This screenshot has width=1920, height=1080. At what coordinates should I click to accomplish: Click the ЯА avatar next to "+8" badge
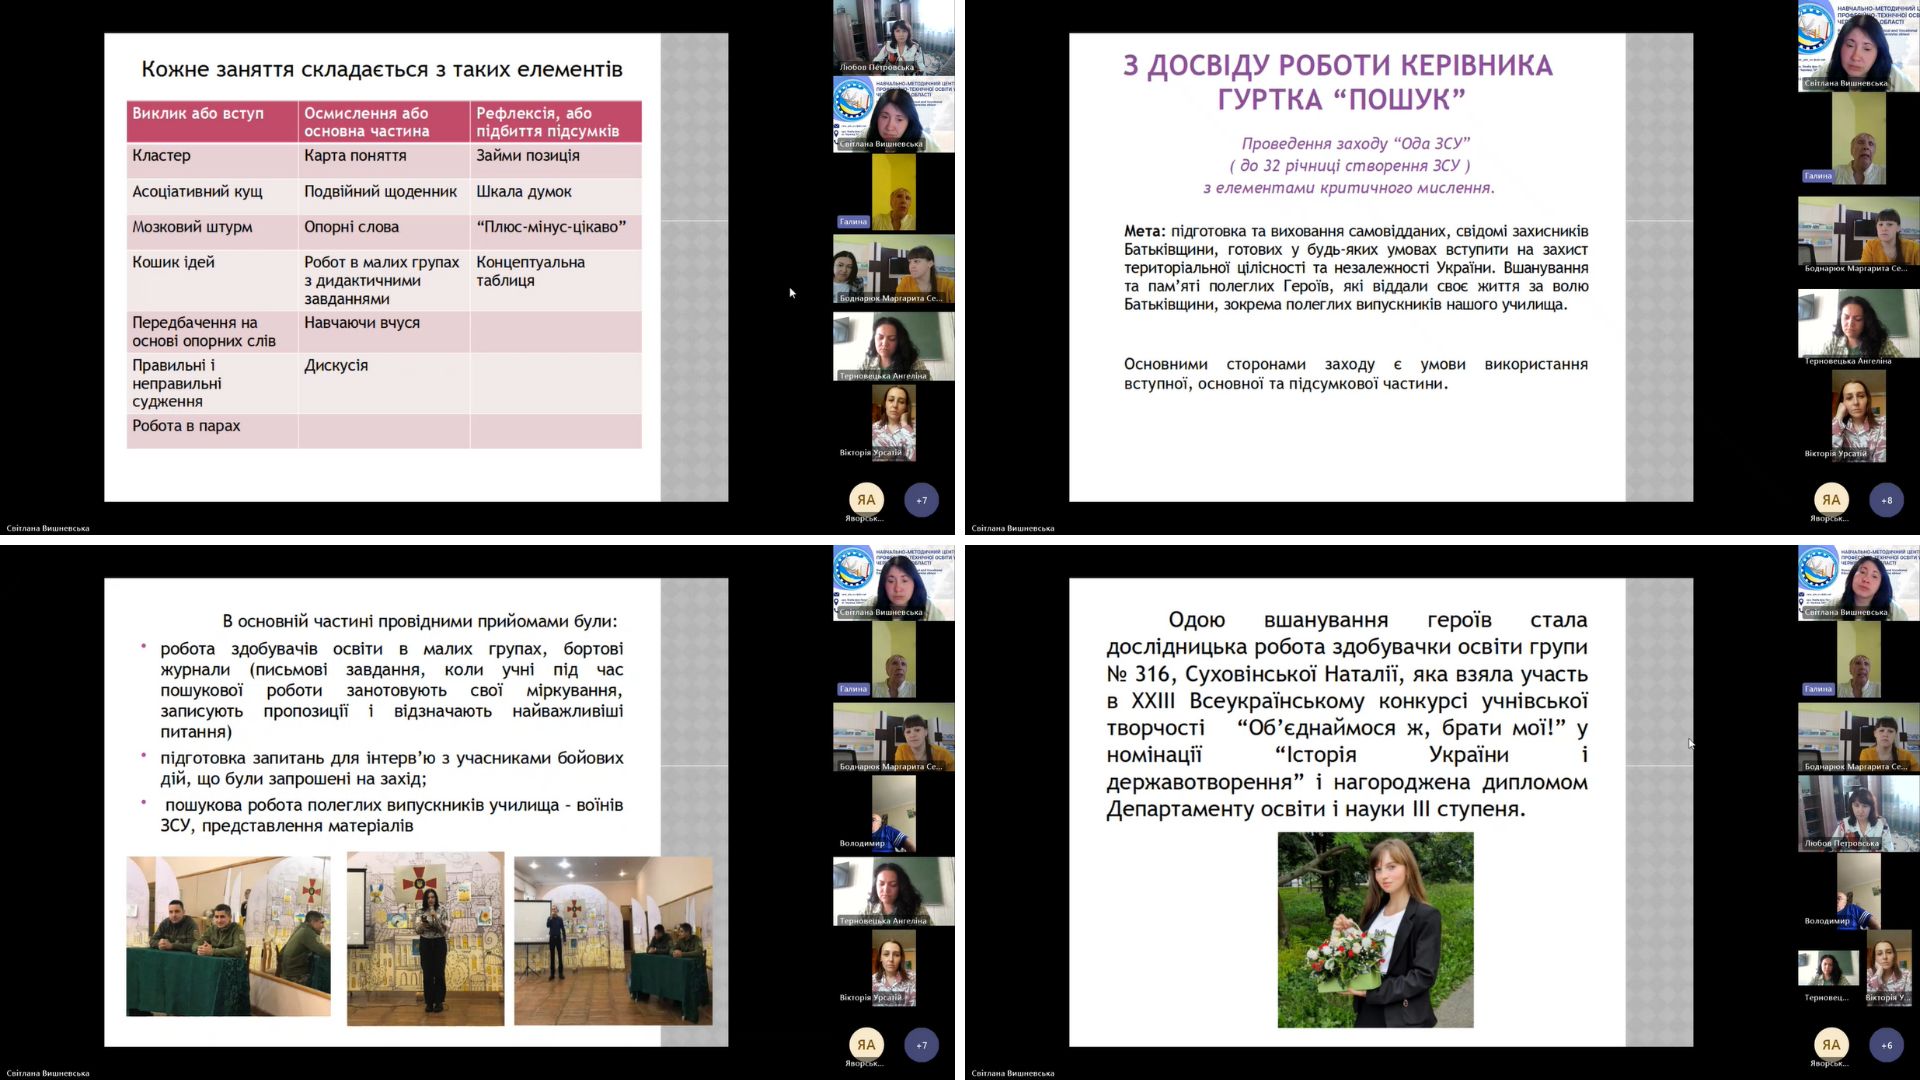1830,500
